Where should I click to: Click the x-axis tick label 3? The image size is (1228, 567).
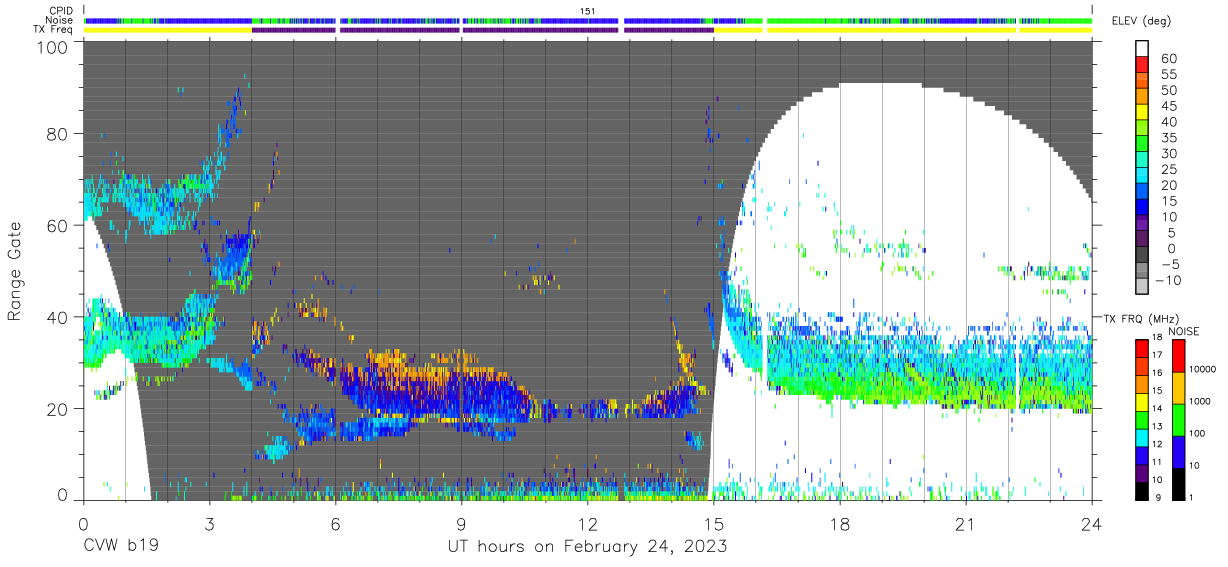[x=209, y=523]
